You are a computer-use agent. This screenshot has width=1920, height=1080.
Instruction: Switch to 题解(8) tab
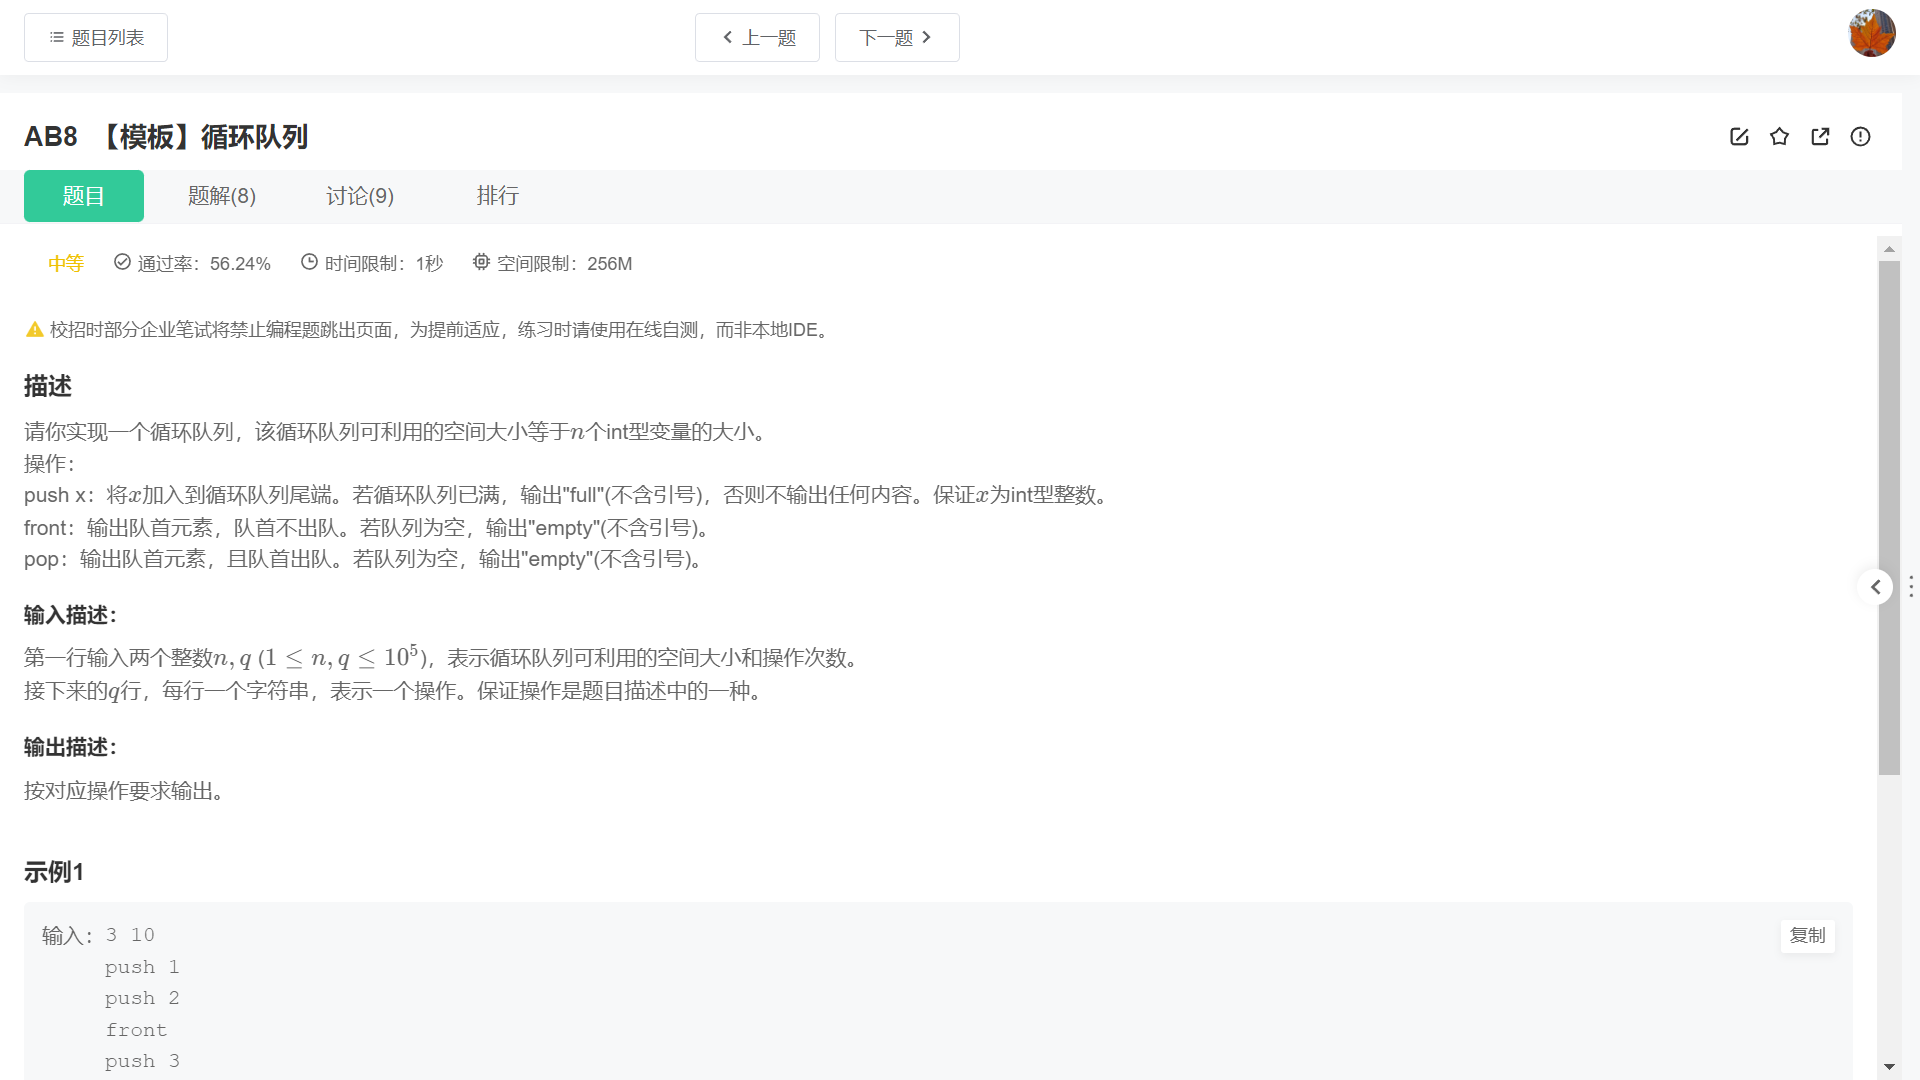coord(222,196)
